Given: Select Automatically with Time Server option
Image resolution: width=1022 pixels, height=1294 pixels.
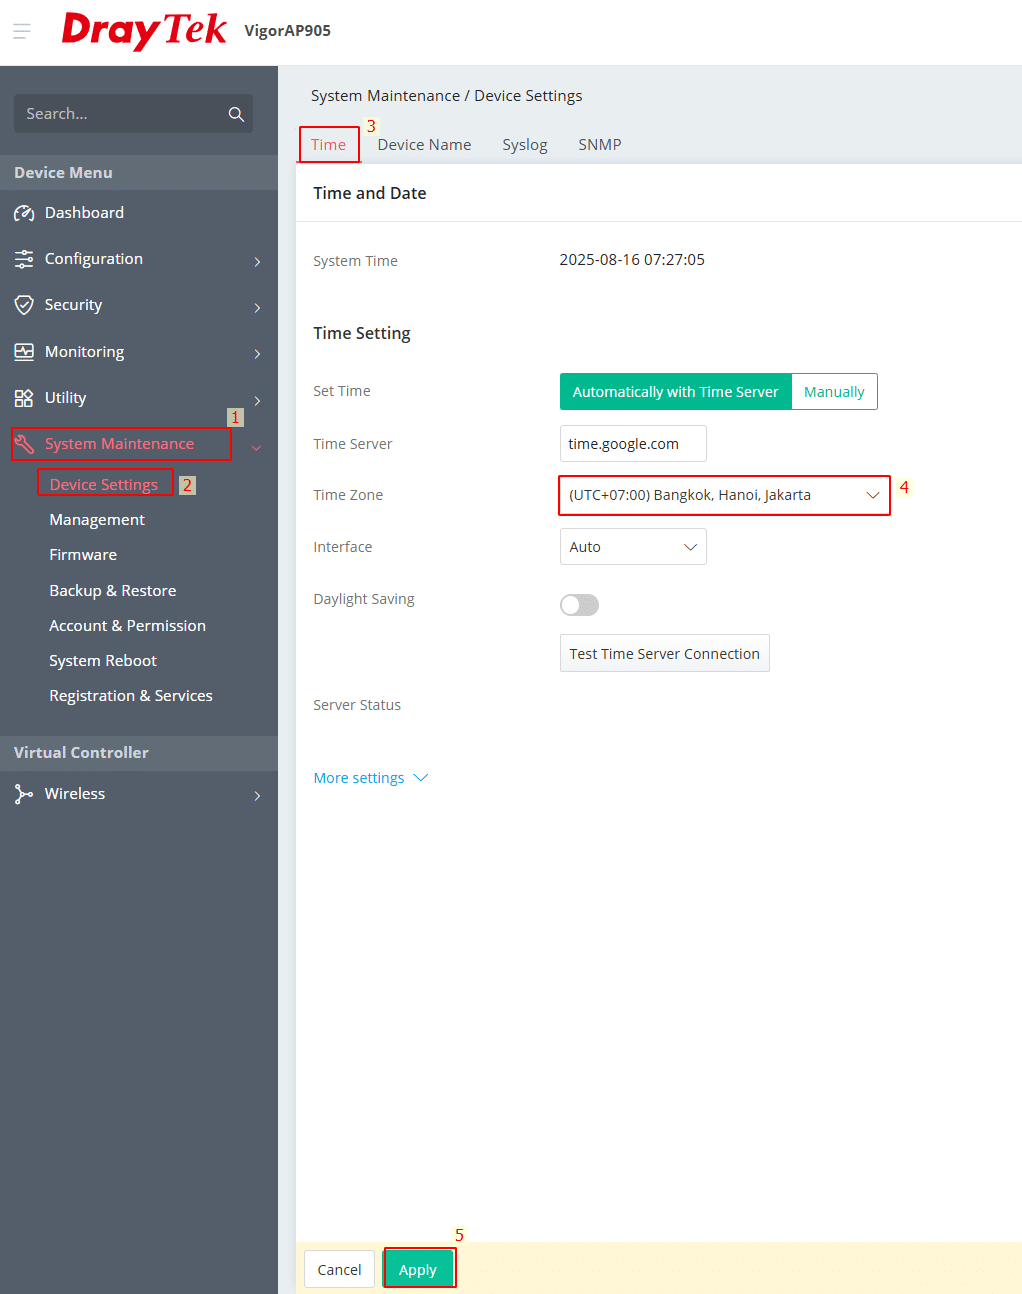Looking at the screenshot, I should (675, 392).
